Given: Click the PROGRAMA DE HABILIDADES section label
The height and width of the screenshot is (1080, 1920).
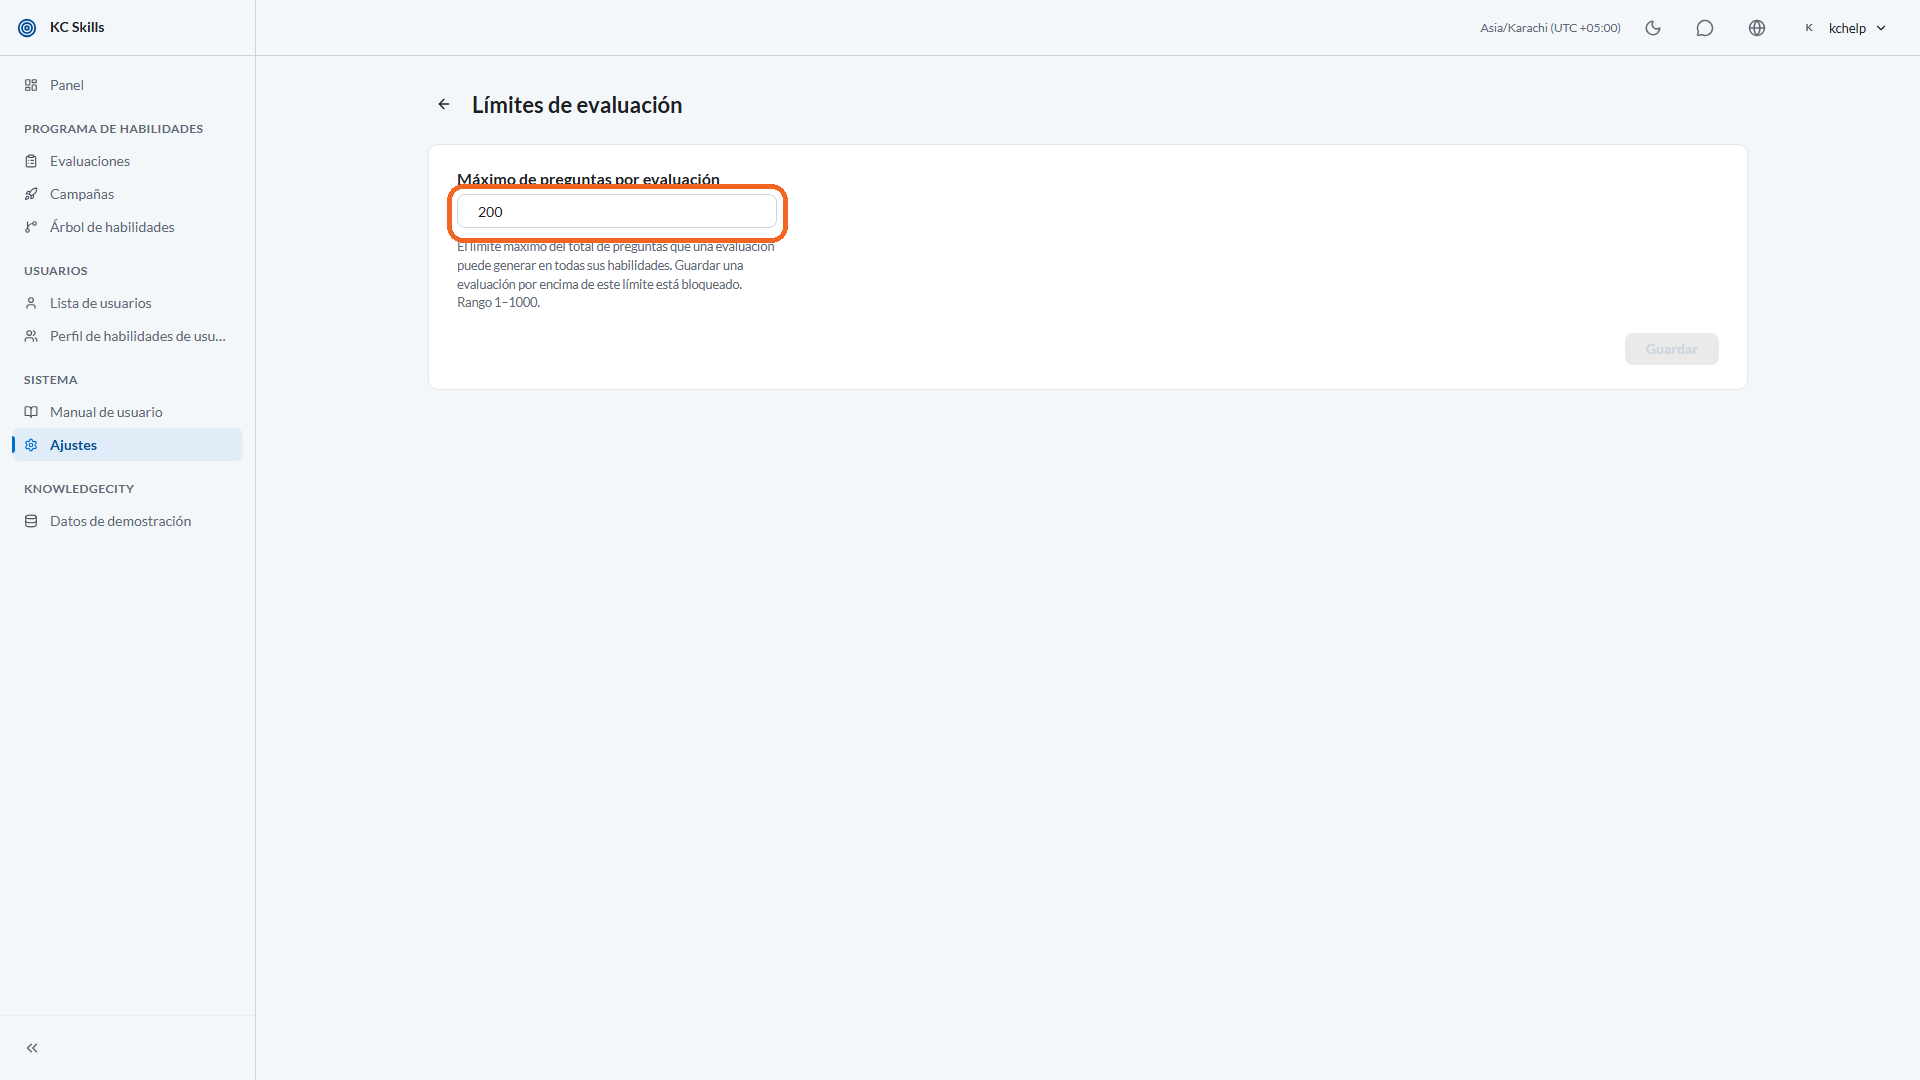Looking at the screenshot, I should pyautogui.click(x=113, y=129).
